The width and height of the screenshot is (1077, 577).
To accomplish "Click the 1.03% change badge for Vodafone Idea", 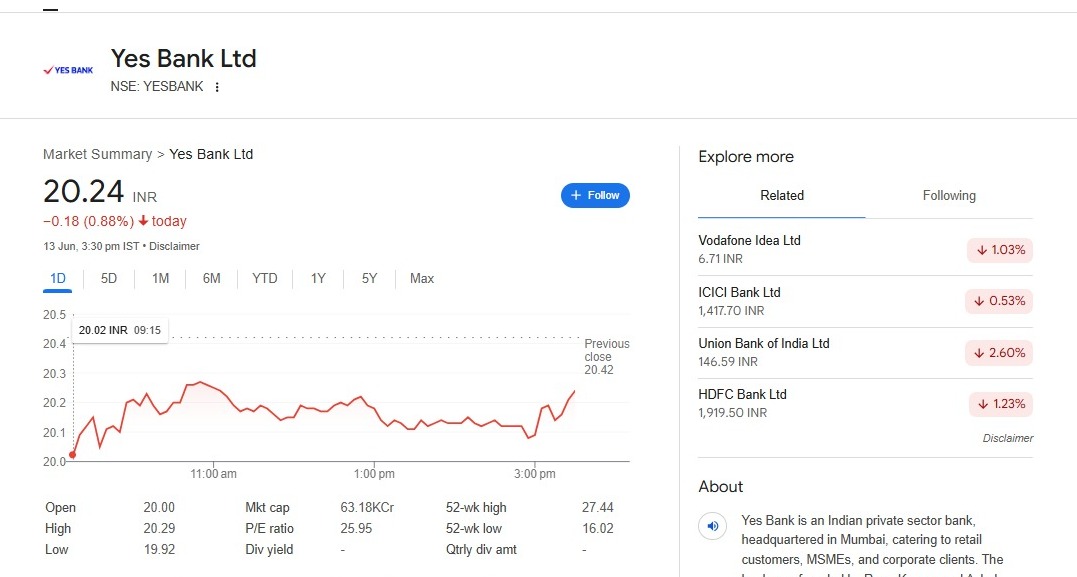I will click(x=1000, y=250).
